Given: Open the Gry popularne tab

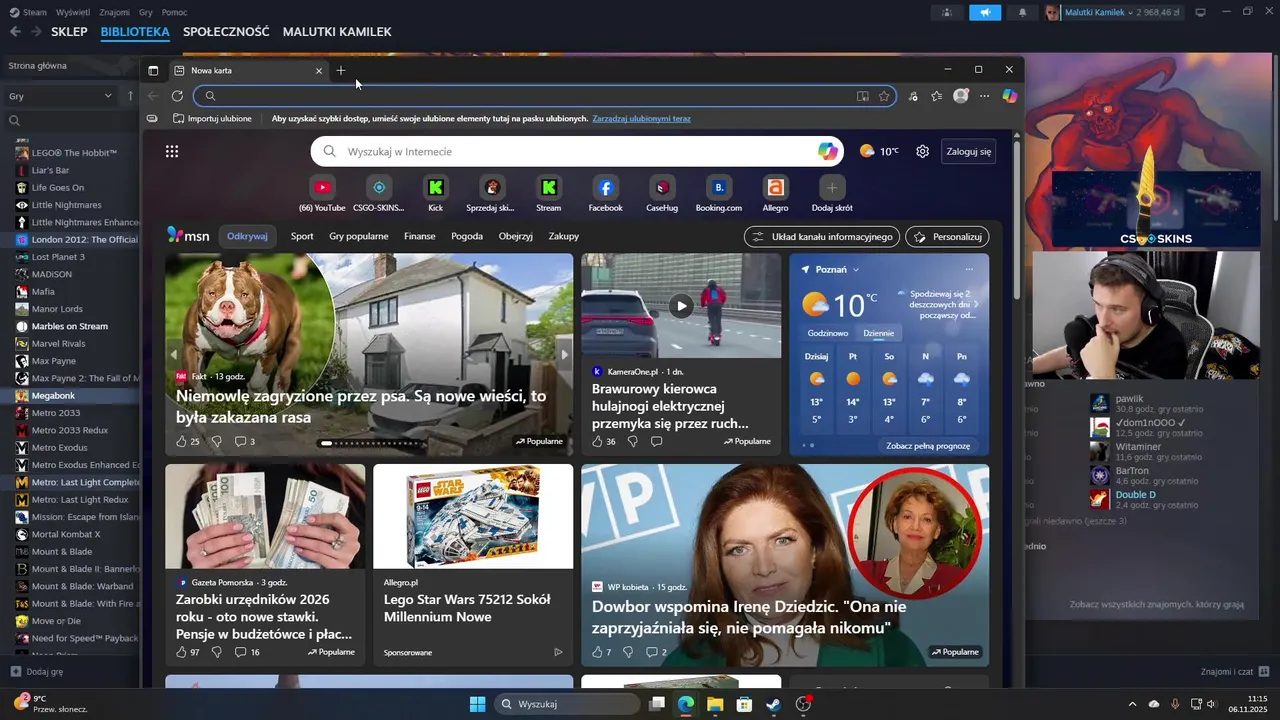Looking at the screenshot, I should [x=359, y=237].
